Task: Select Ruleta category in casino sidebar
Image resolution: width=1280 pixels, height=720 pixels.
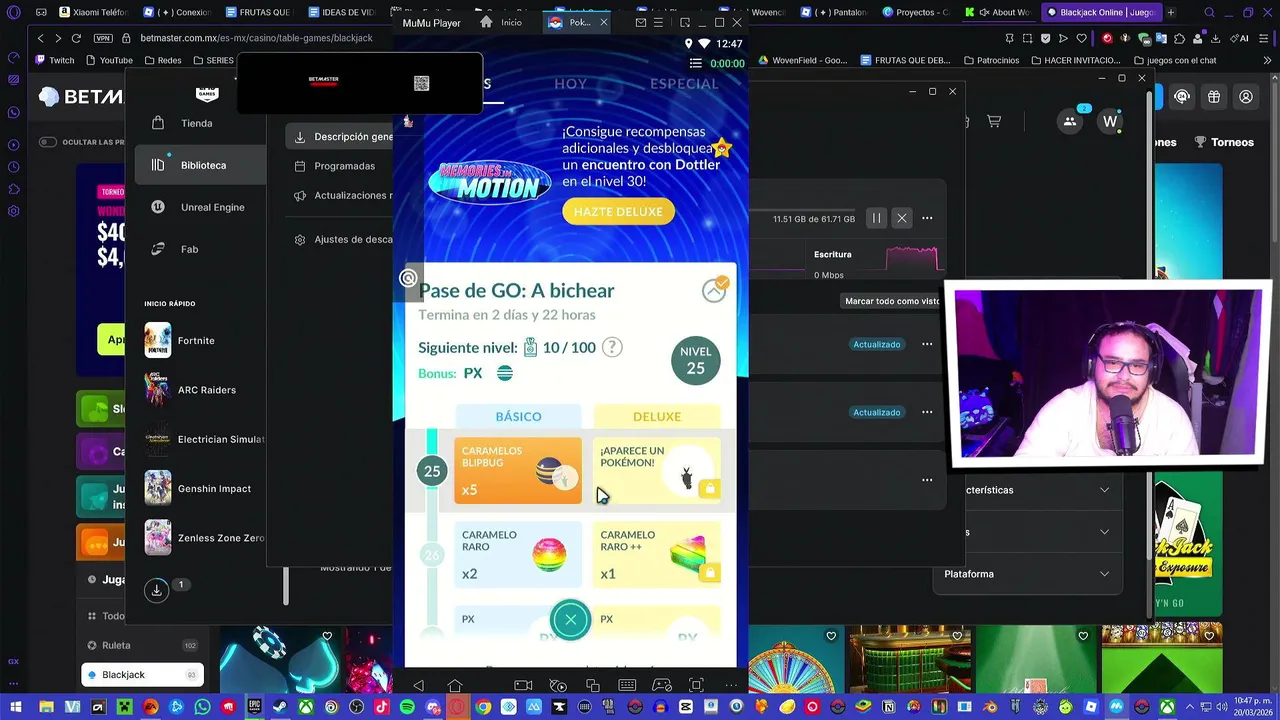Action: (x=142, y=645)
